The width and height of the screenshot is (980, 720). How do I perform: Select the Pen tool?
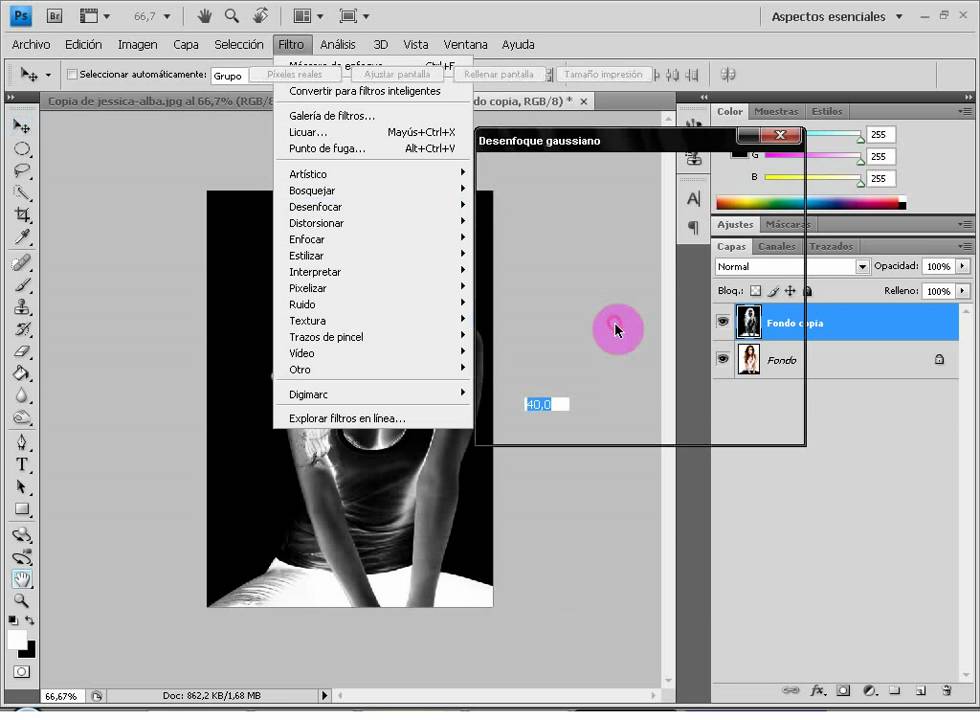[x=22, y=442]
